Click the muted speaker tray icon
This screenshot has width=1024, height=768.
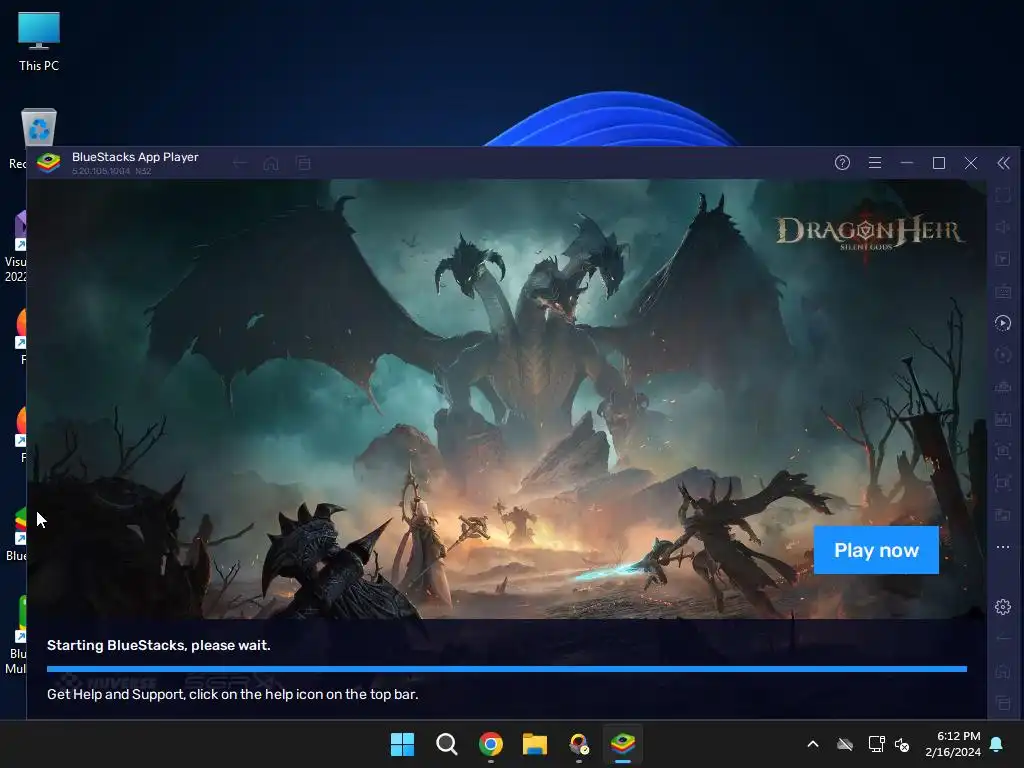[x=902, y=744]
